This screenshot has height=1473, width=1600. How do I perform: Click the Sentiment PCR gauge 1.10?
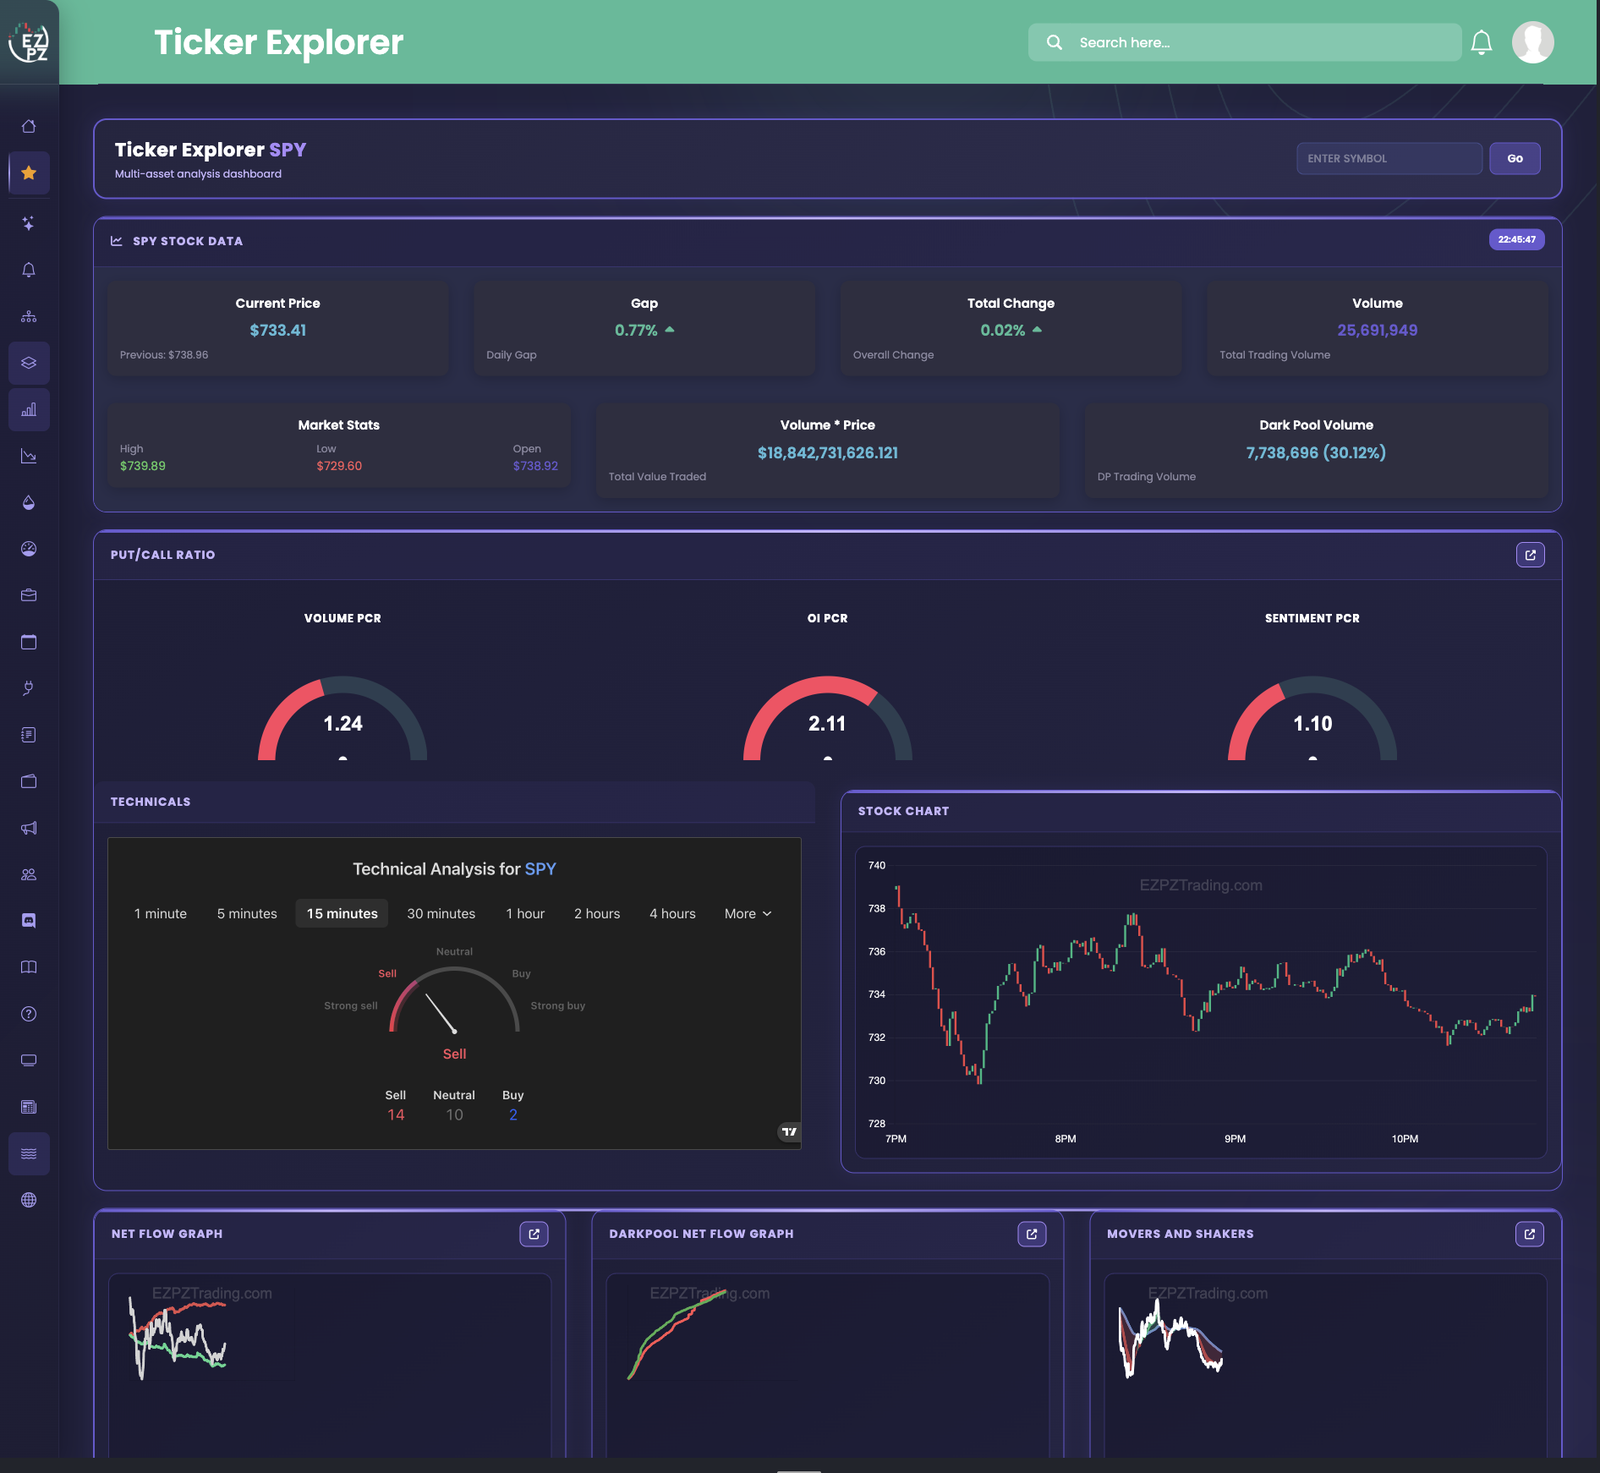(x=1312, y=718)
